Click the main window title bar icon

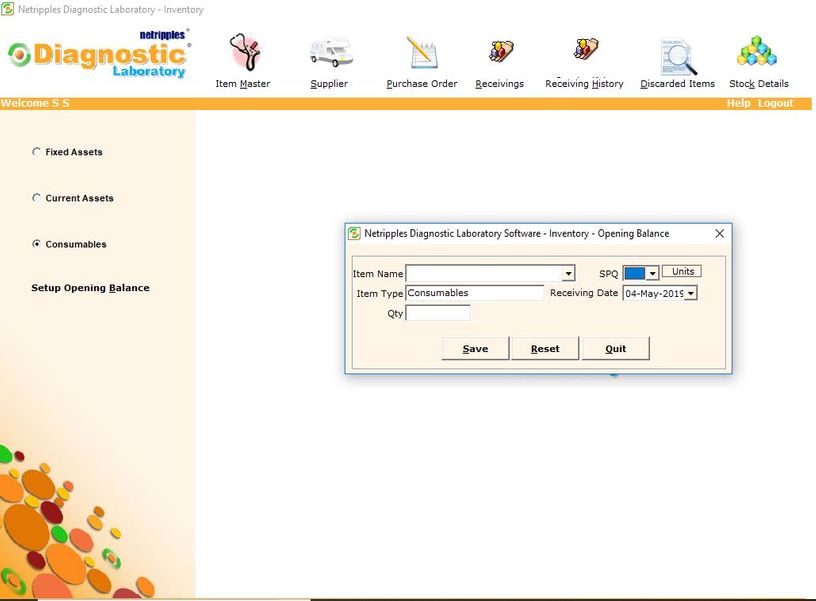7,9
